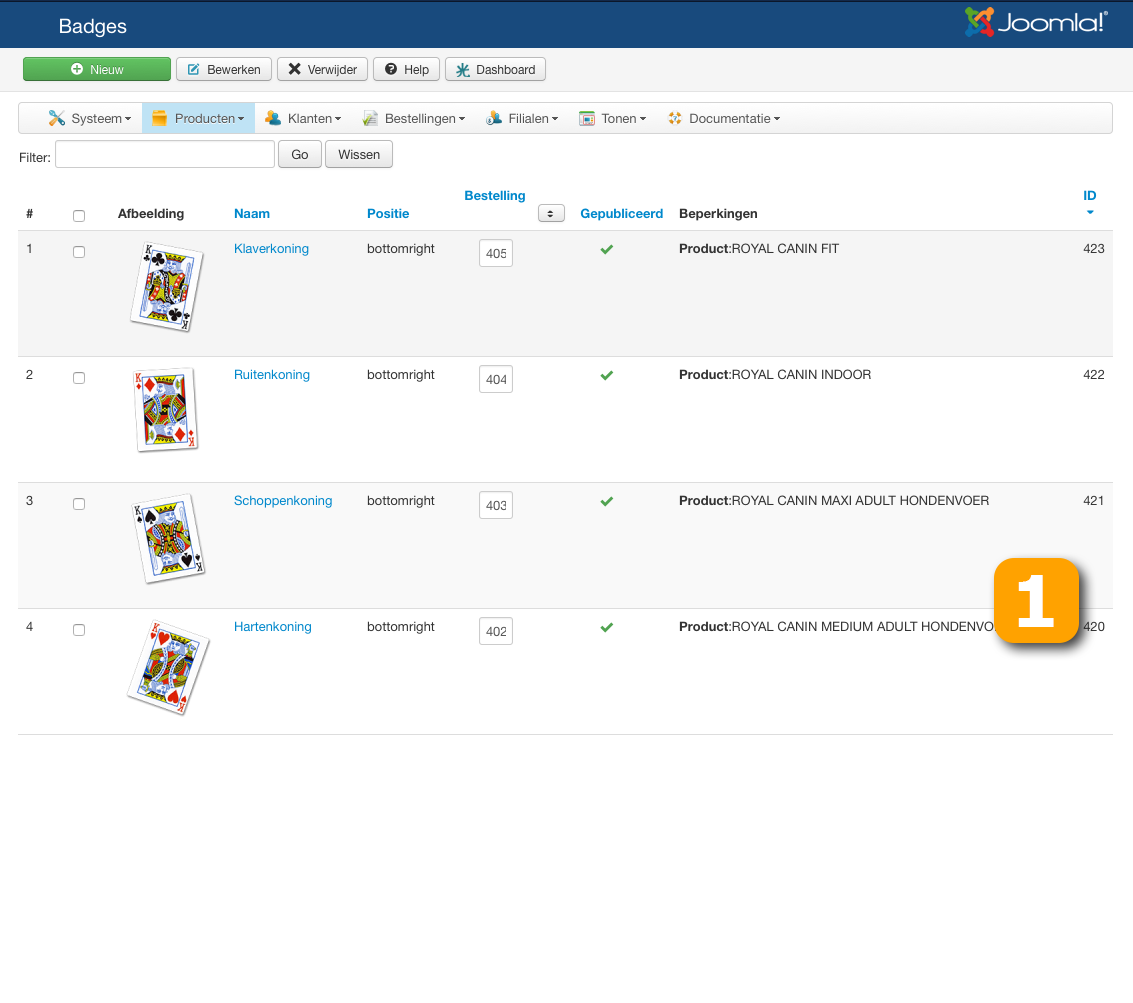Select all rows with header checkbox
The width and height of the screenshot is (1133, 1003).
pos(79,215)
